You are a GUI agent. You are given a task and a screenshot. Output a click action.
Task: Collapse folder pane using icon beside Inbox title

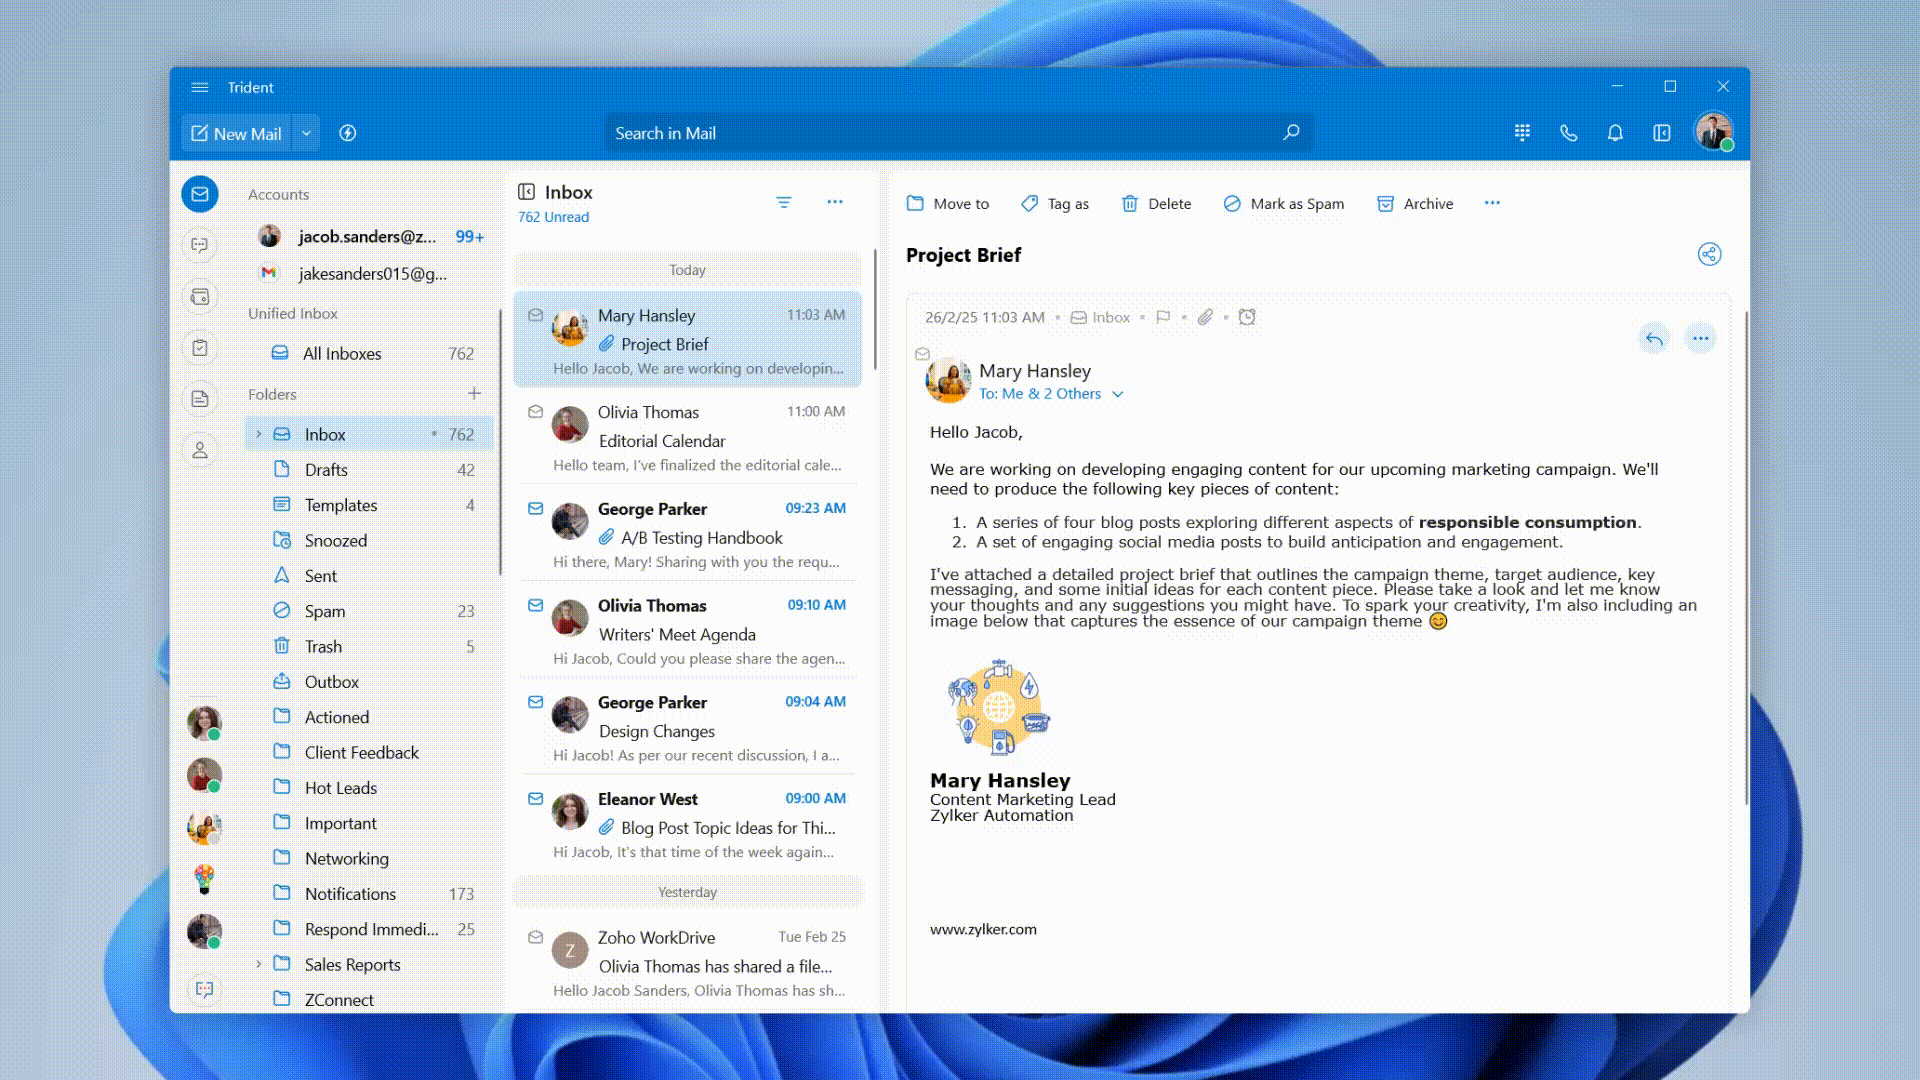tap(527, 192)
